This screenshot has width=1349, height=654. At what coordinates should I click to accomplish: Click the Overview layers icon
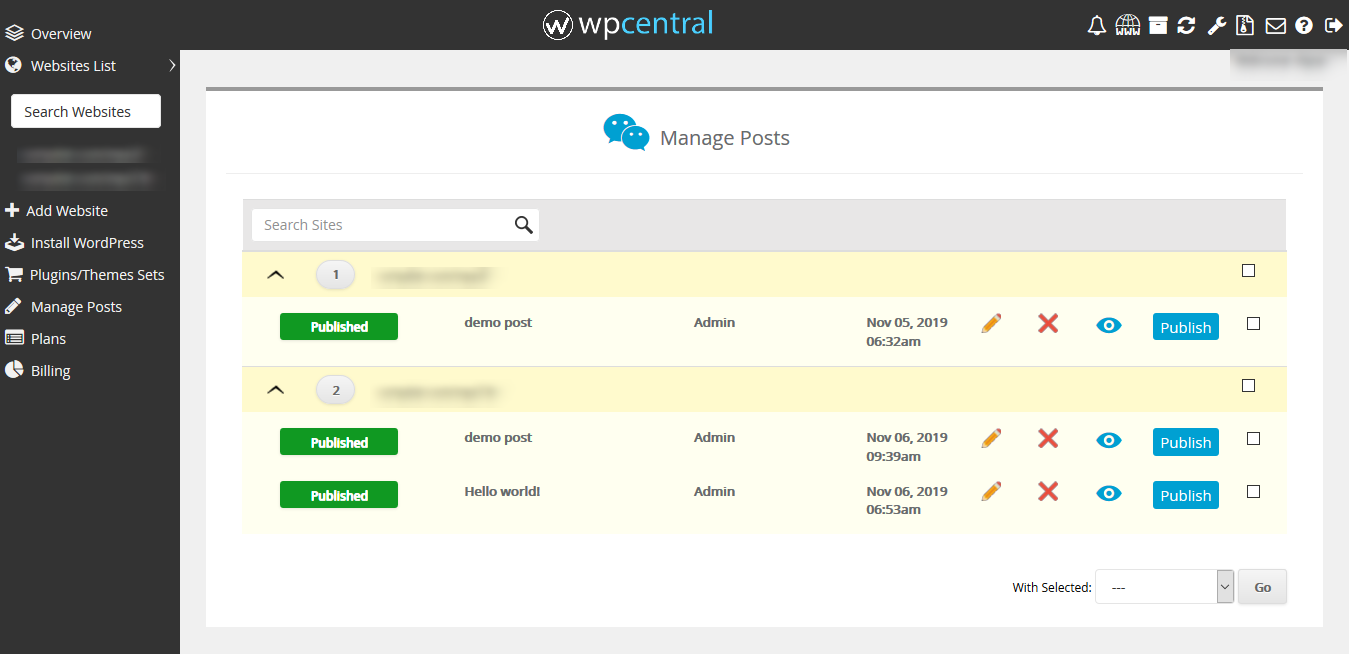14,33
